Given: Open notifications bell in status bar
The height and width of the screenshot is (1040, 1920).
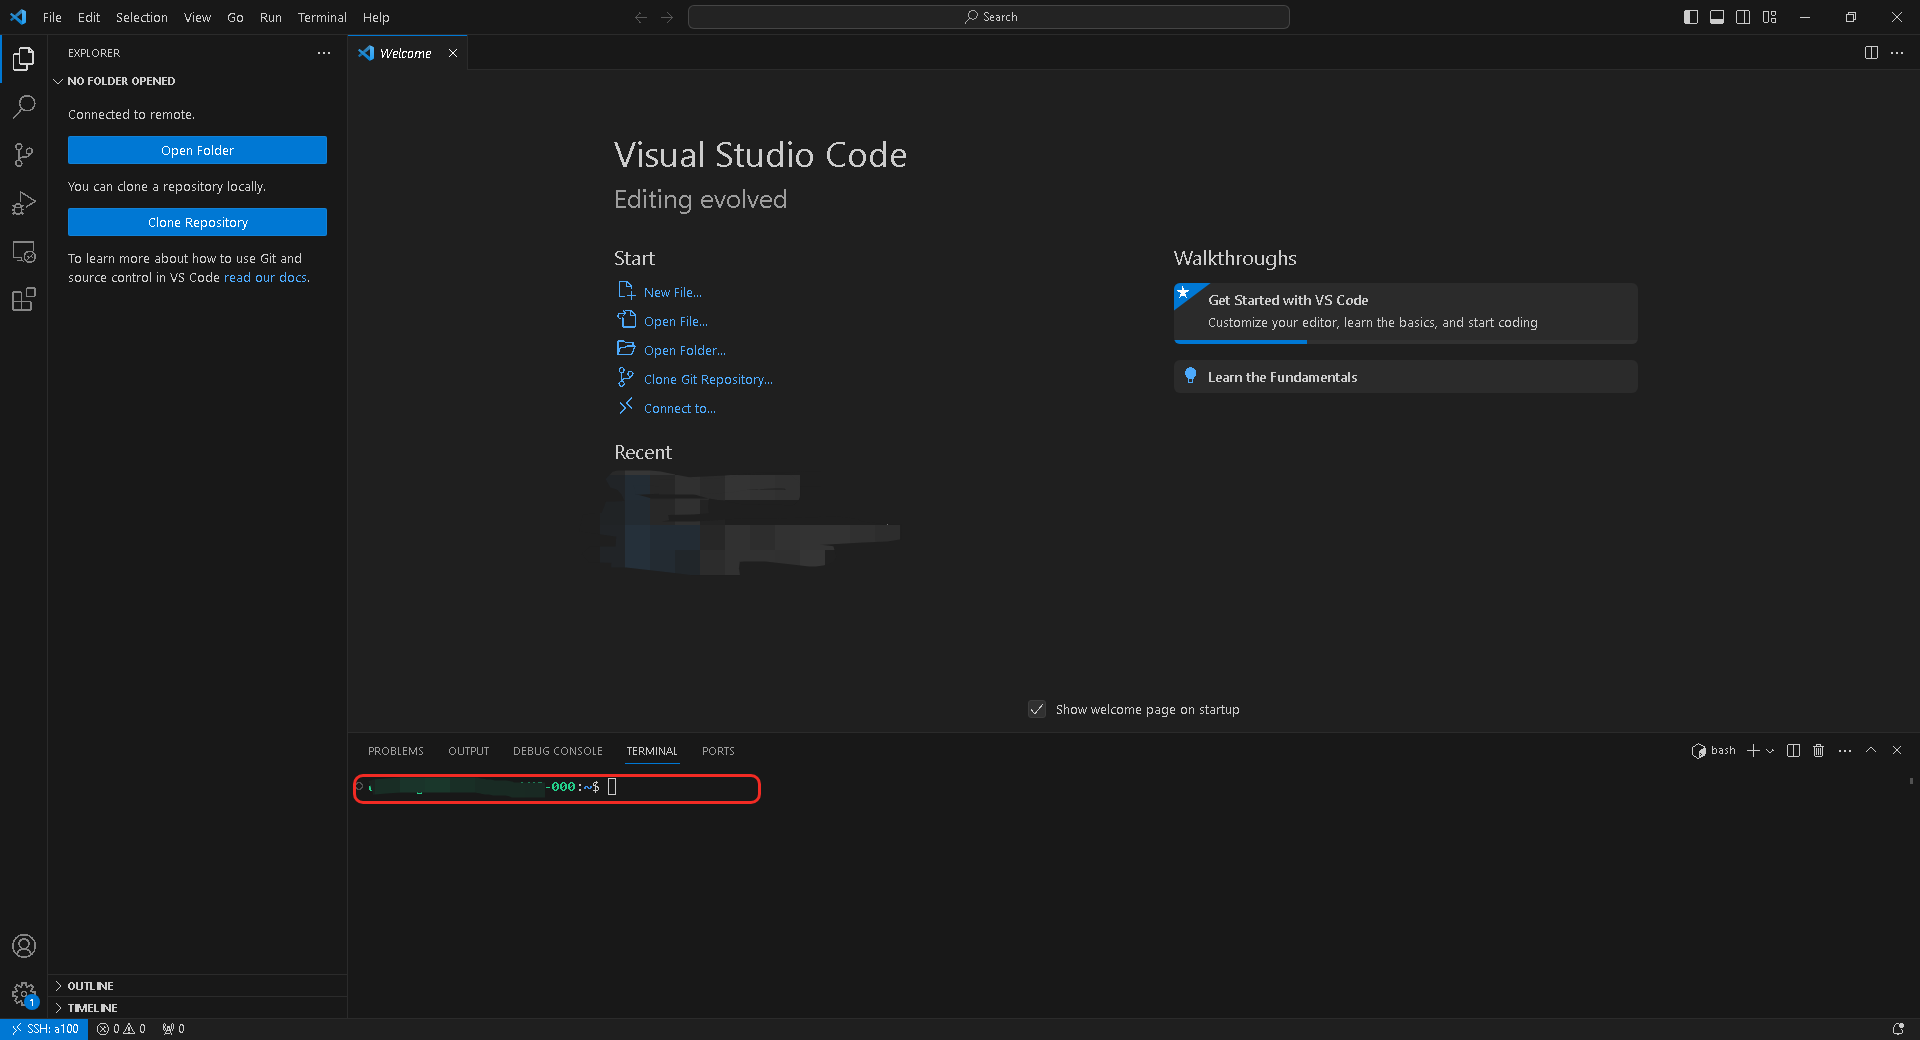Looking at the screenshot, I should tap(1898, 1029).
